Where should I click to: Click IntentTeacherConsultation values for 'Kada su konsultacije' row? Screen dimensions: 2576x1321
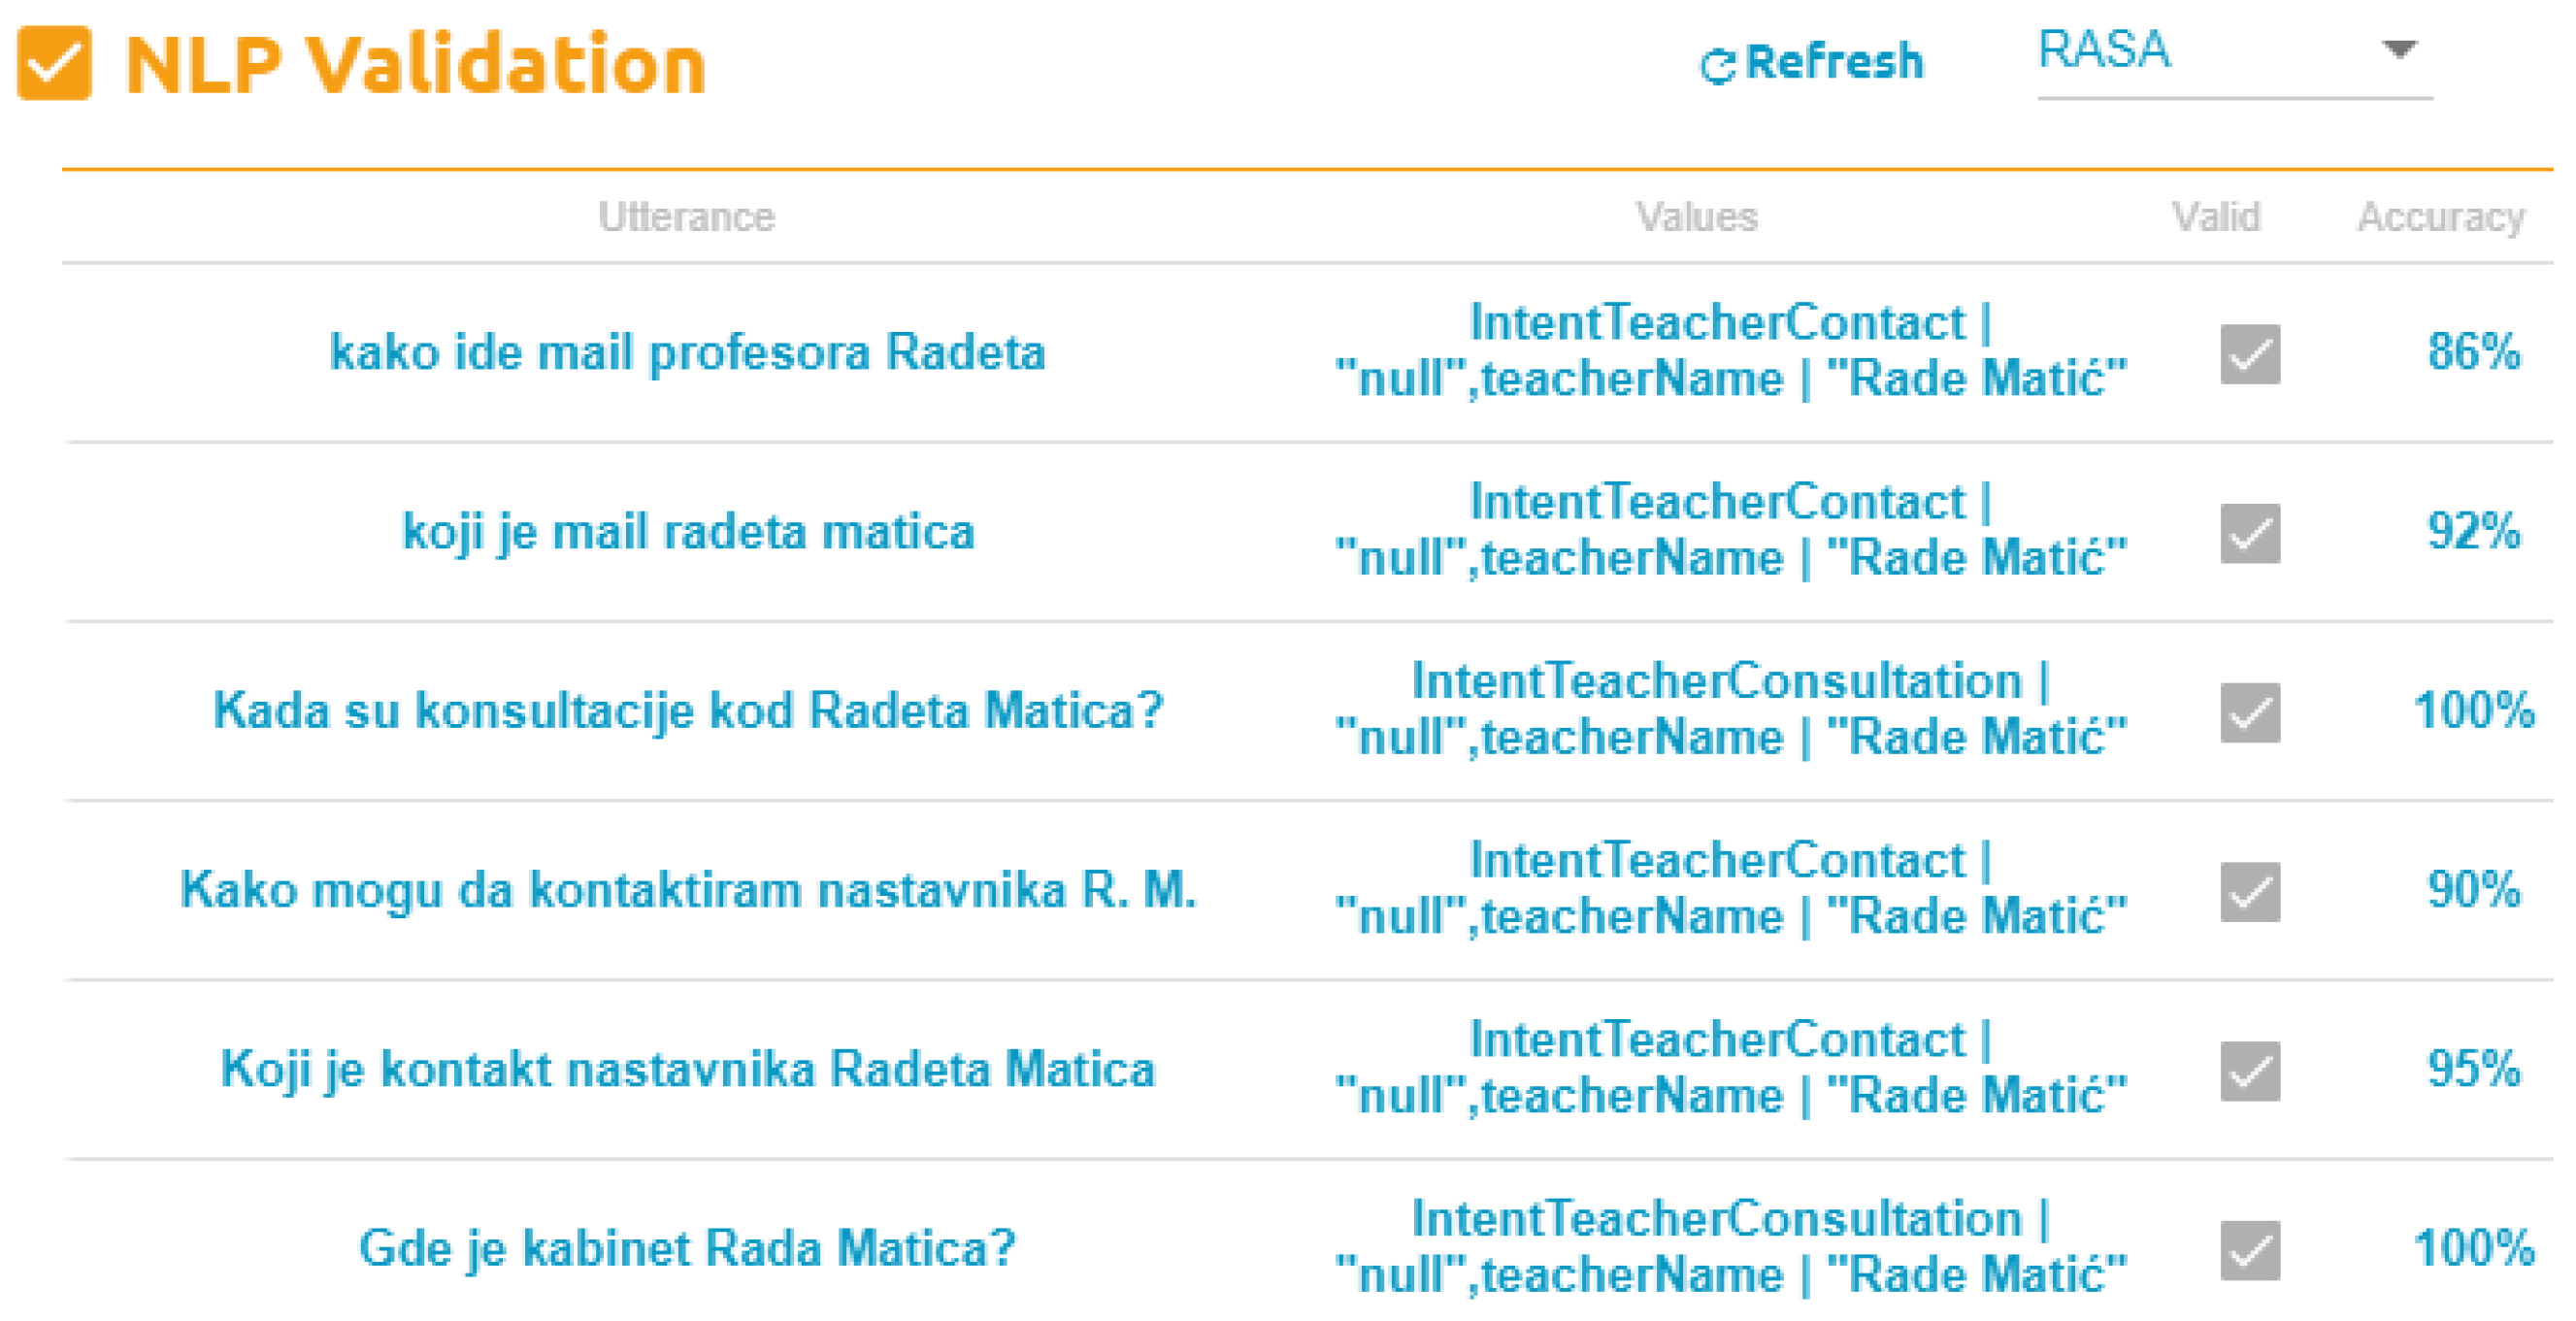pos(1730,709)
